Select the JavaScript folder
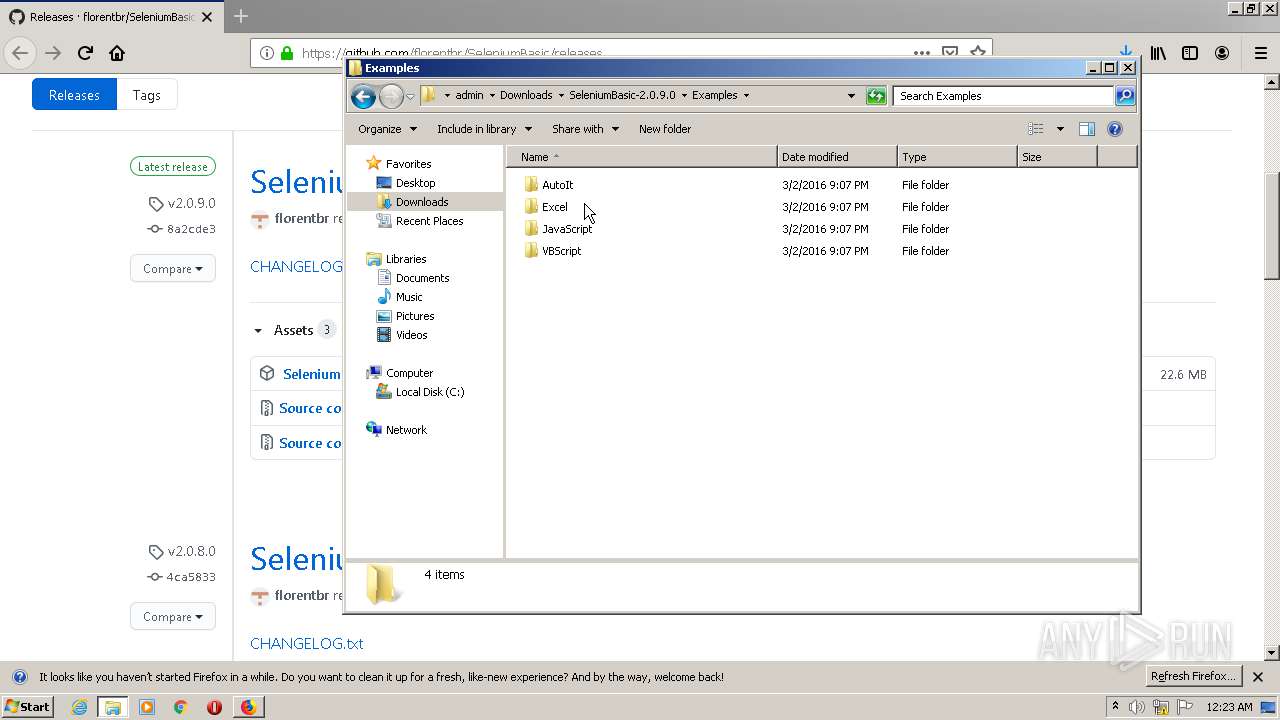Screen dimensions: 1280x720 [x=558, y=229]
